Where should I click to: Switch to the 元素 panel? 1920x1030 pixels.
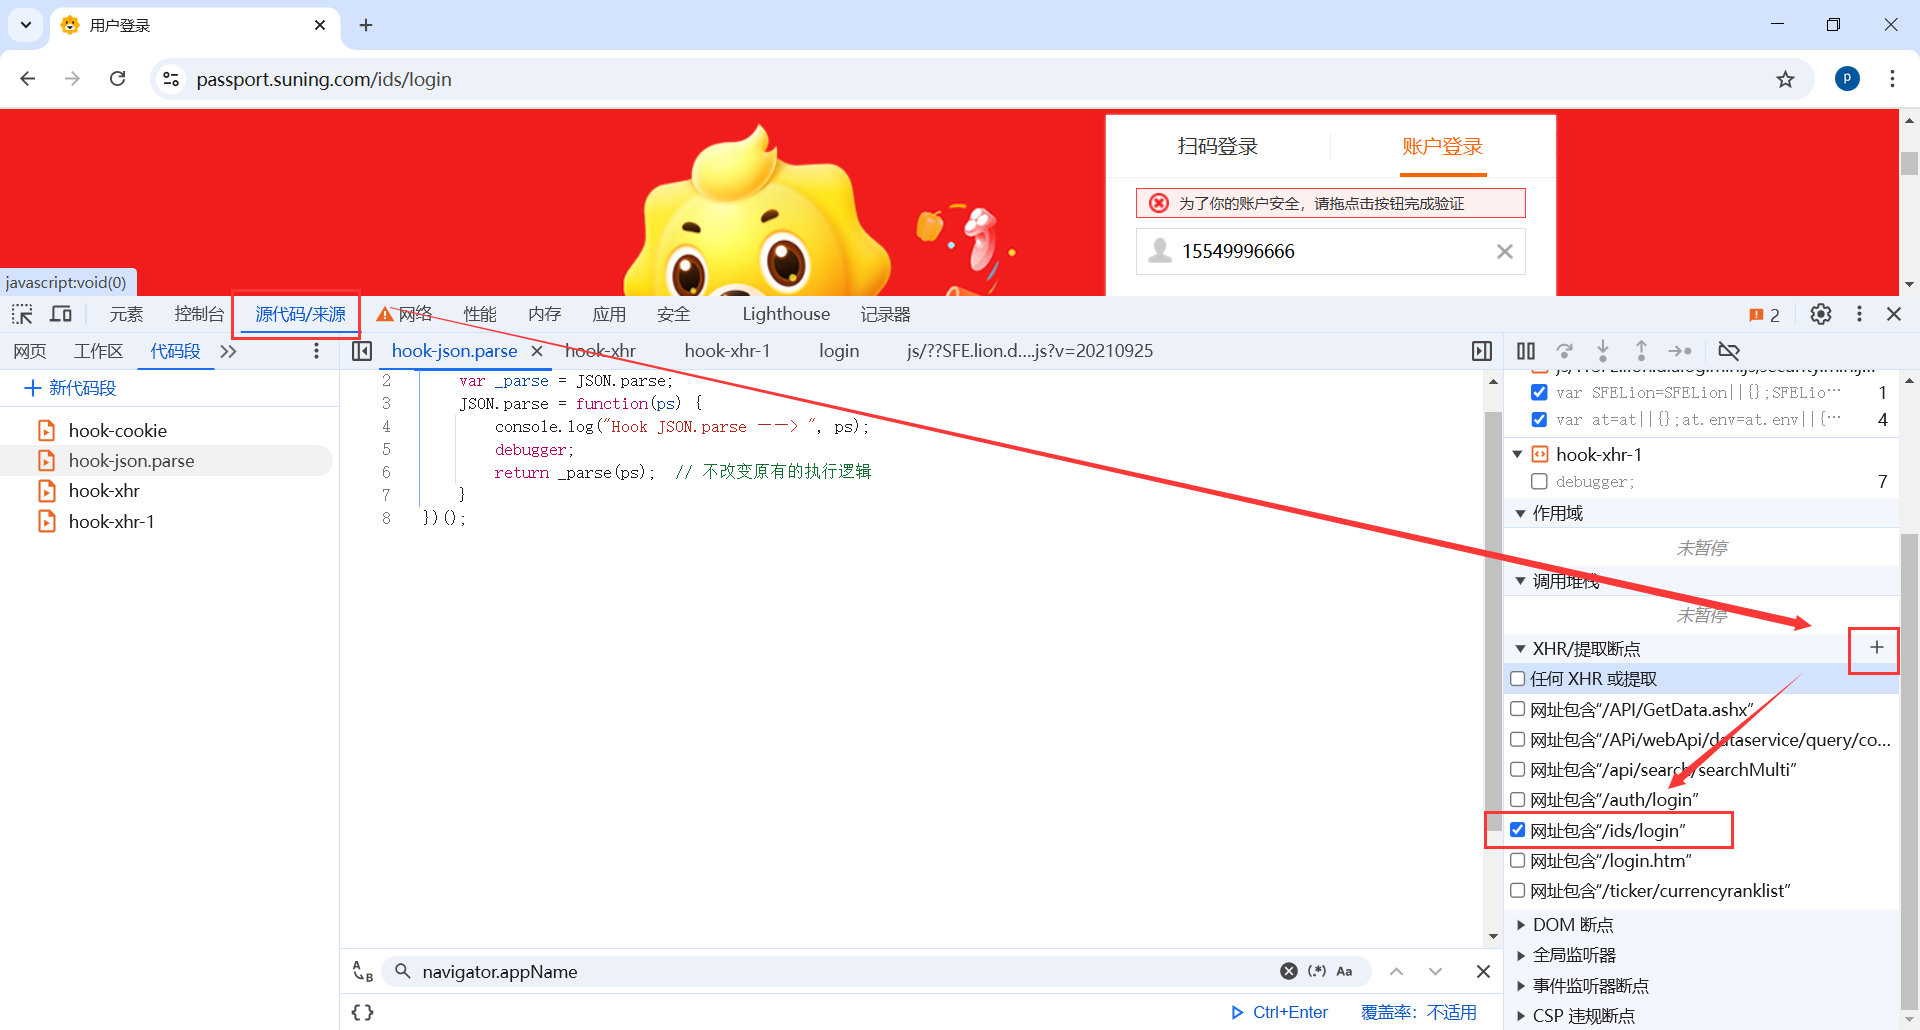(x=126, y=314)
